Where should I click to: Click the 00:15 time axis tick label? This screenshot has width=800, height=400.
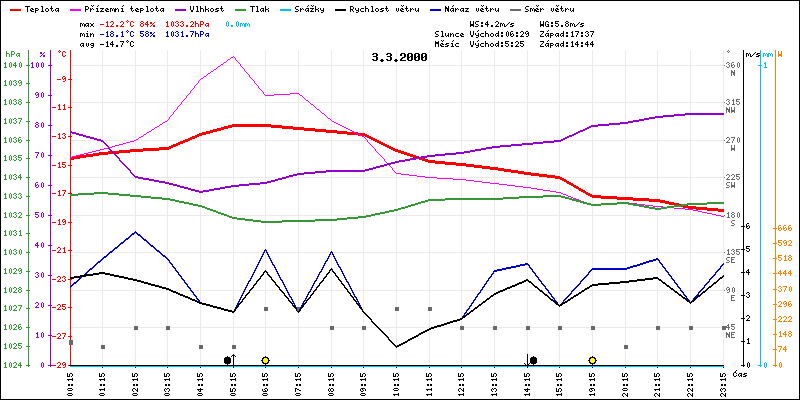point(71,382)
